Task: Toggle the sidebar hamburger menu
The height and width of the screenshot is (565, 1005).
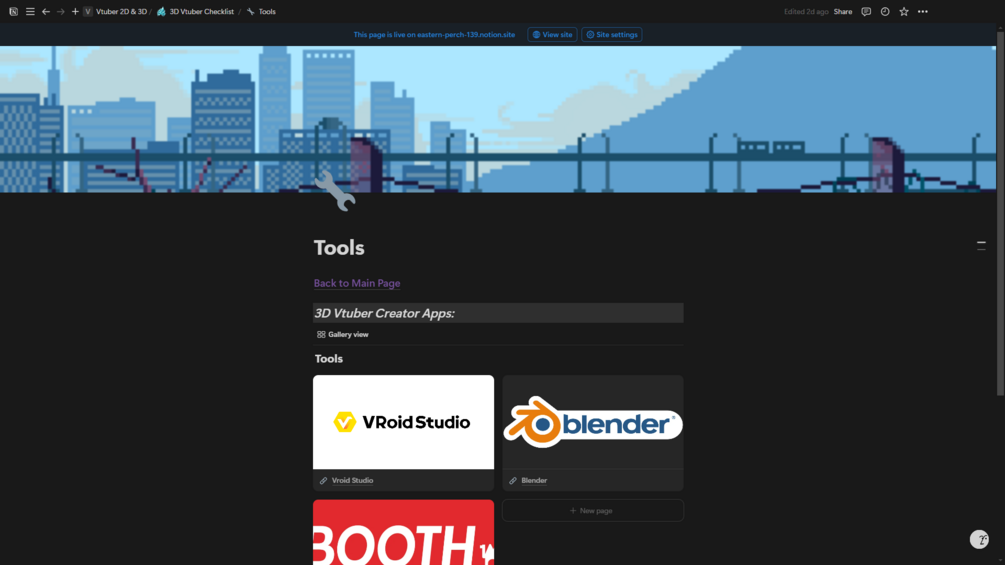Action: 30,12
